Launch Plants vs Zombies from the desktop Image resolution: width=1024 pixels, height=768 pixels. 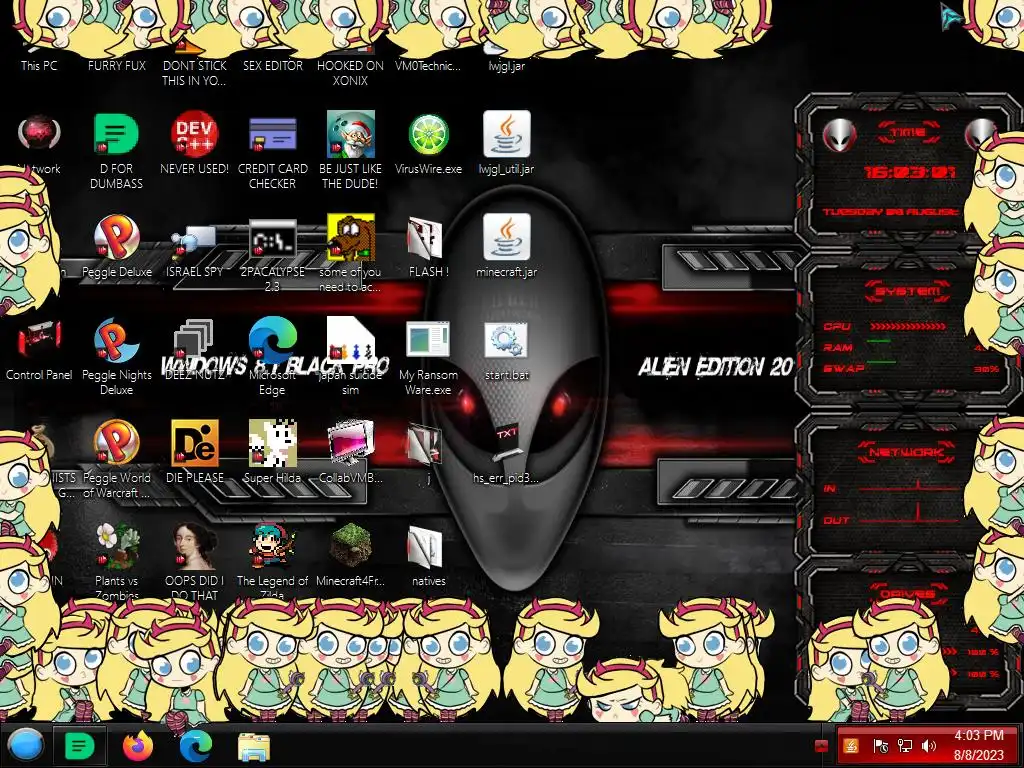(x=116, y=546)
